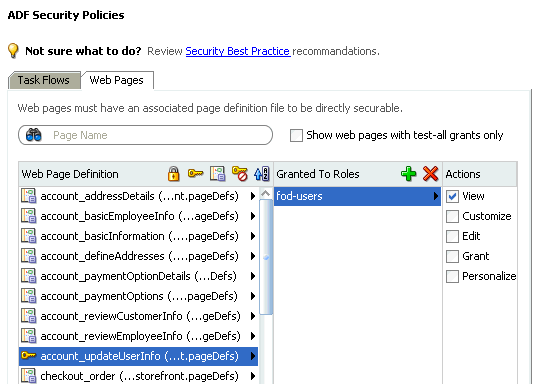Expand arrow for account_updateUserInfo row
The width and height of the screenshot is (536, 384).
[x=253, y=356]
